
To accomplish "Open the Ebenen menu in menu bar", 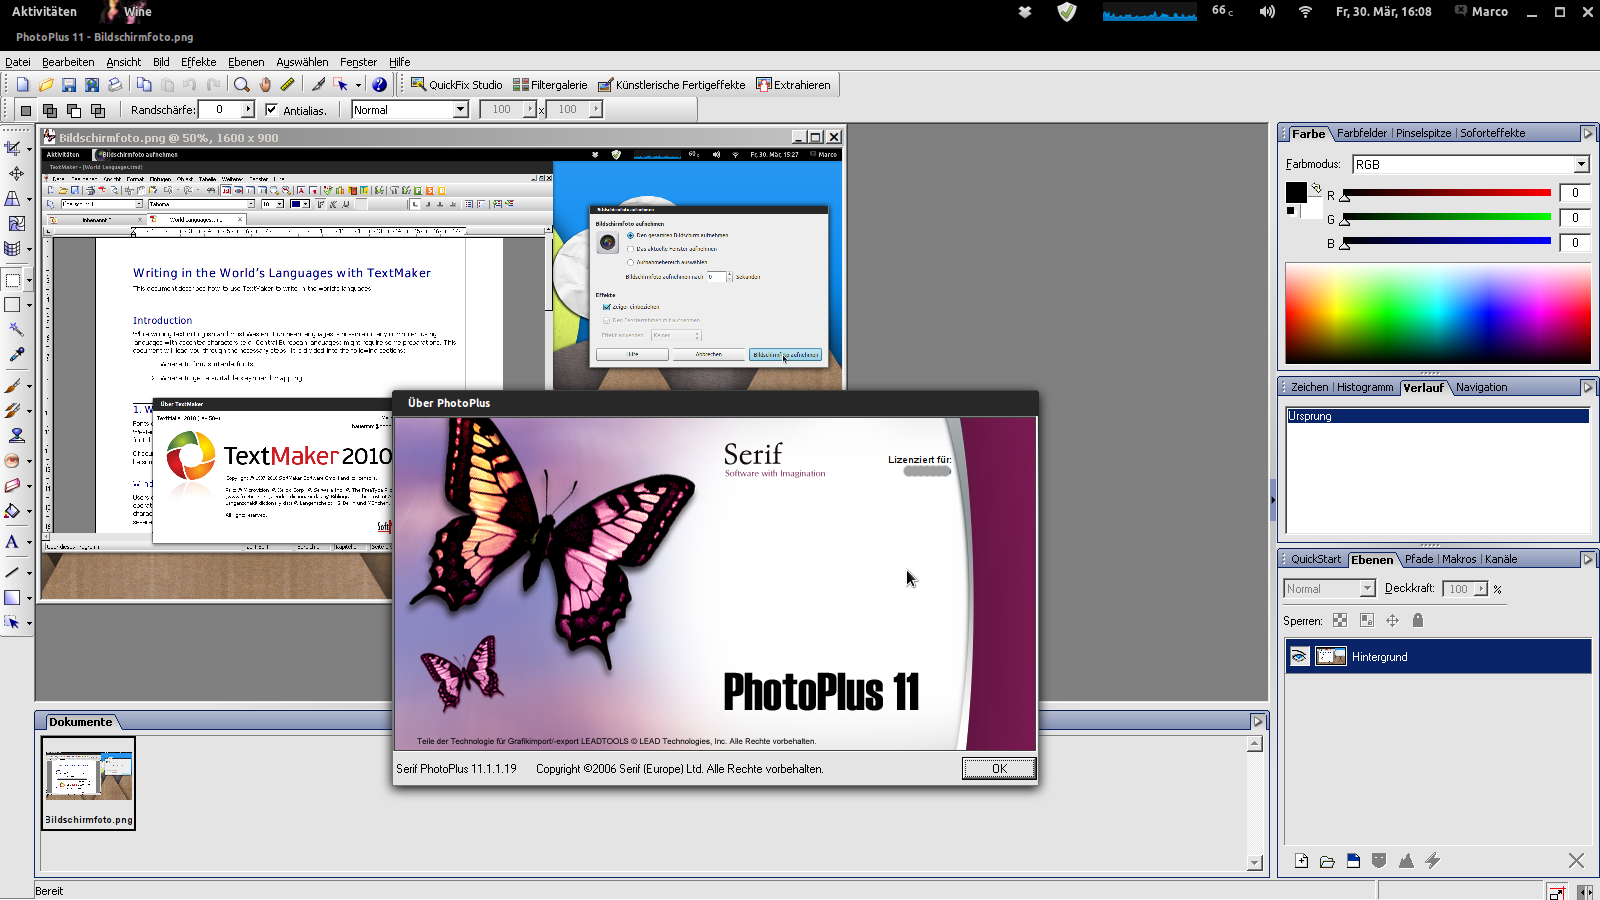I will point(246,62).
